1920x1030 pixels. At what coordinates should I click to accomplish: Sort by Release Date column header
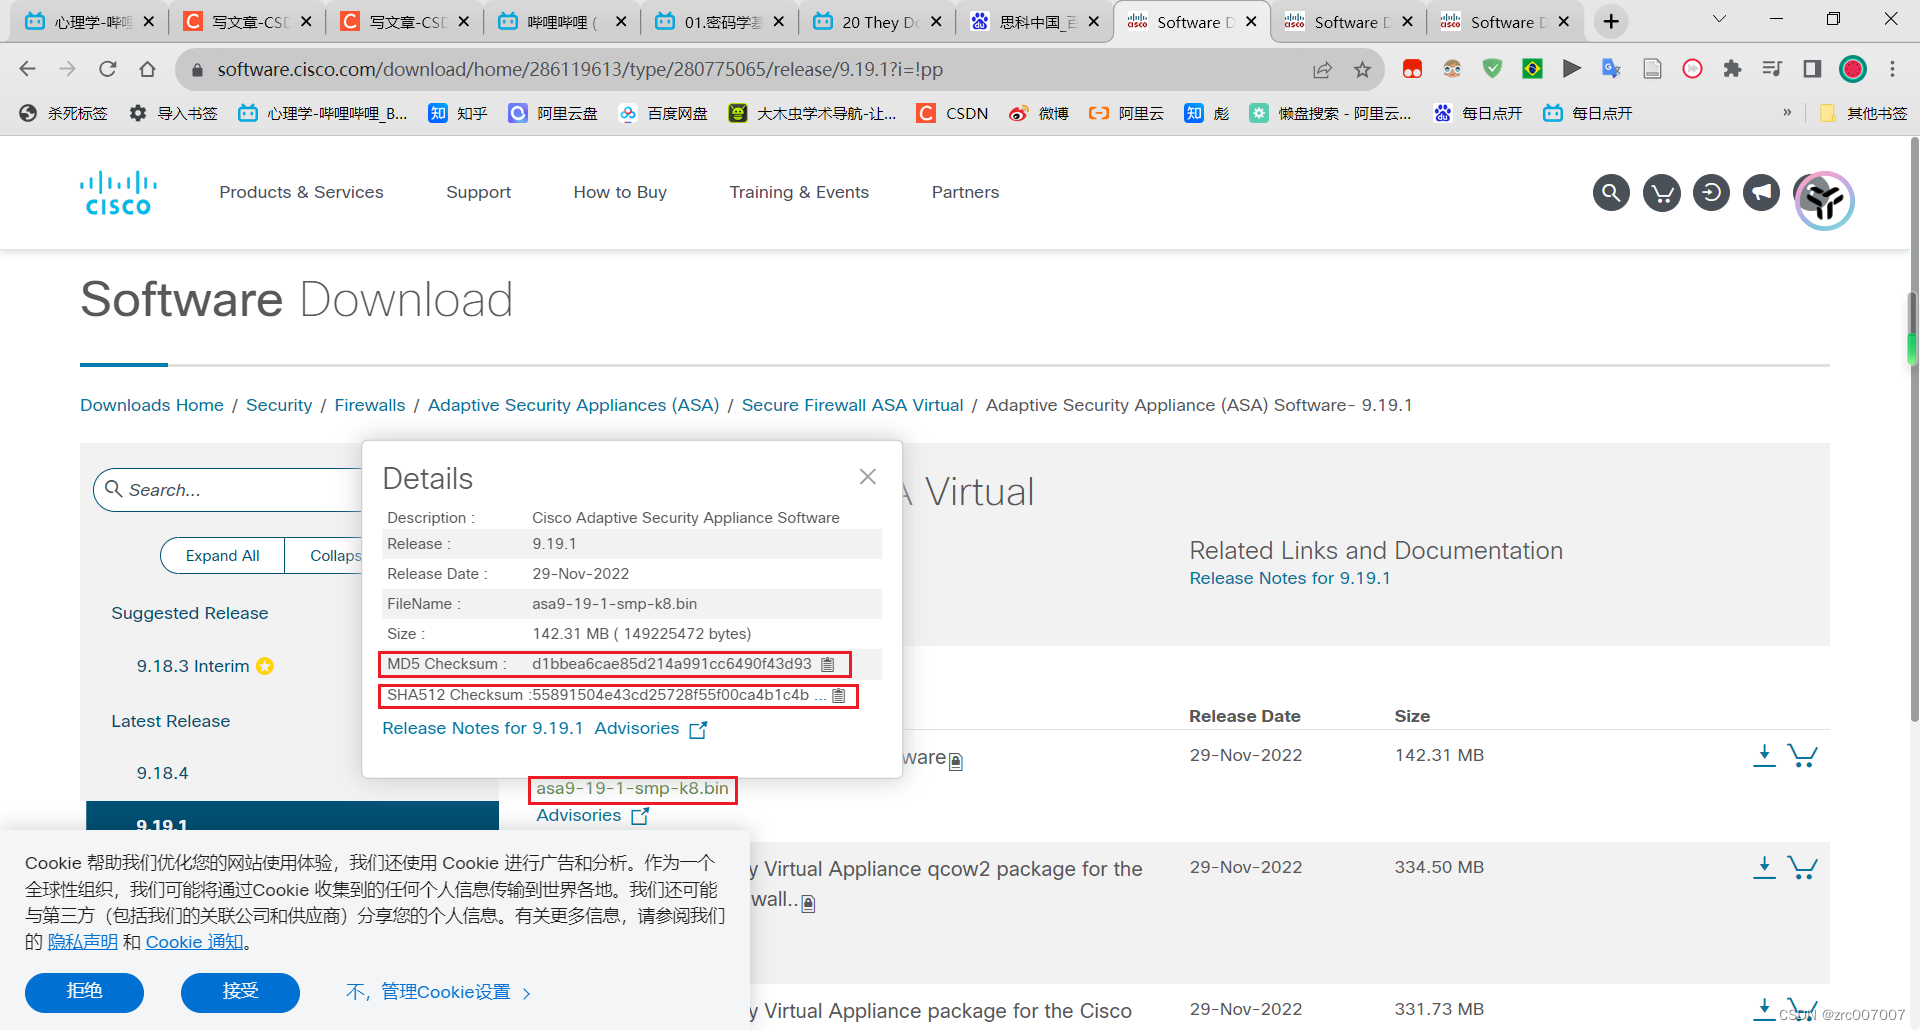click(1244, 716)
